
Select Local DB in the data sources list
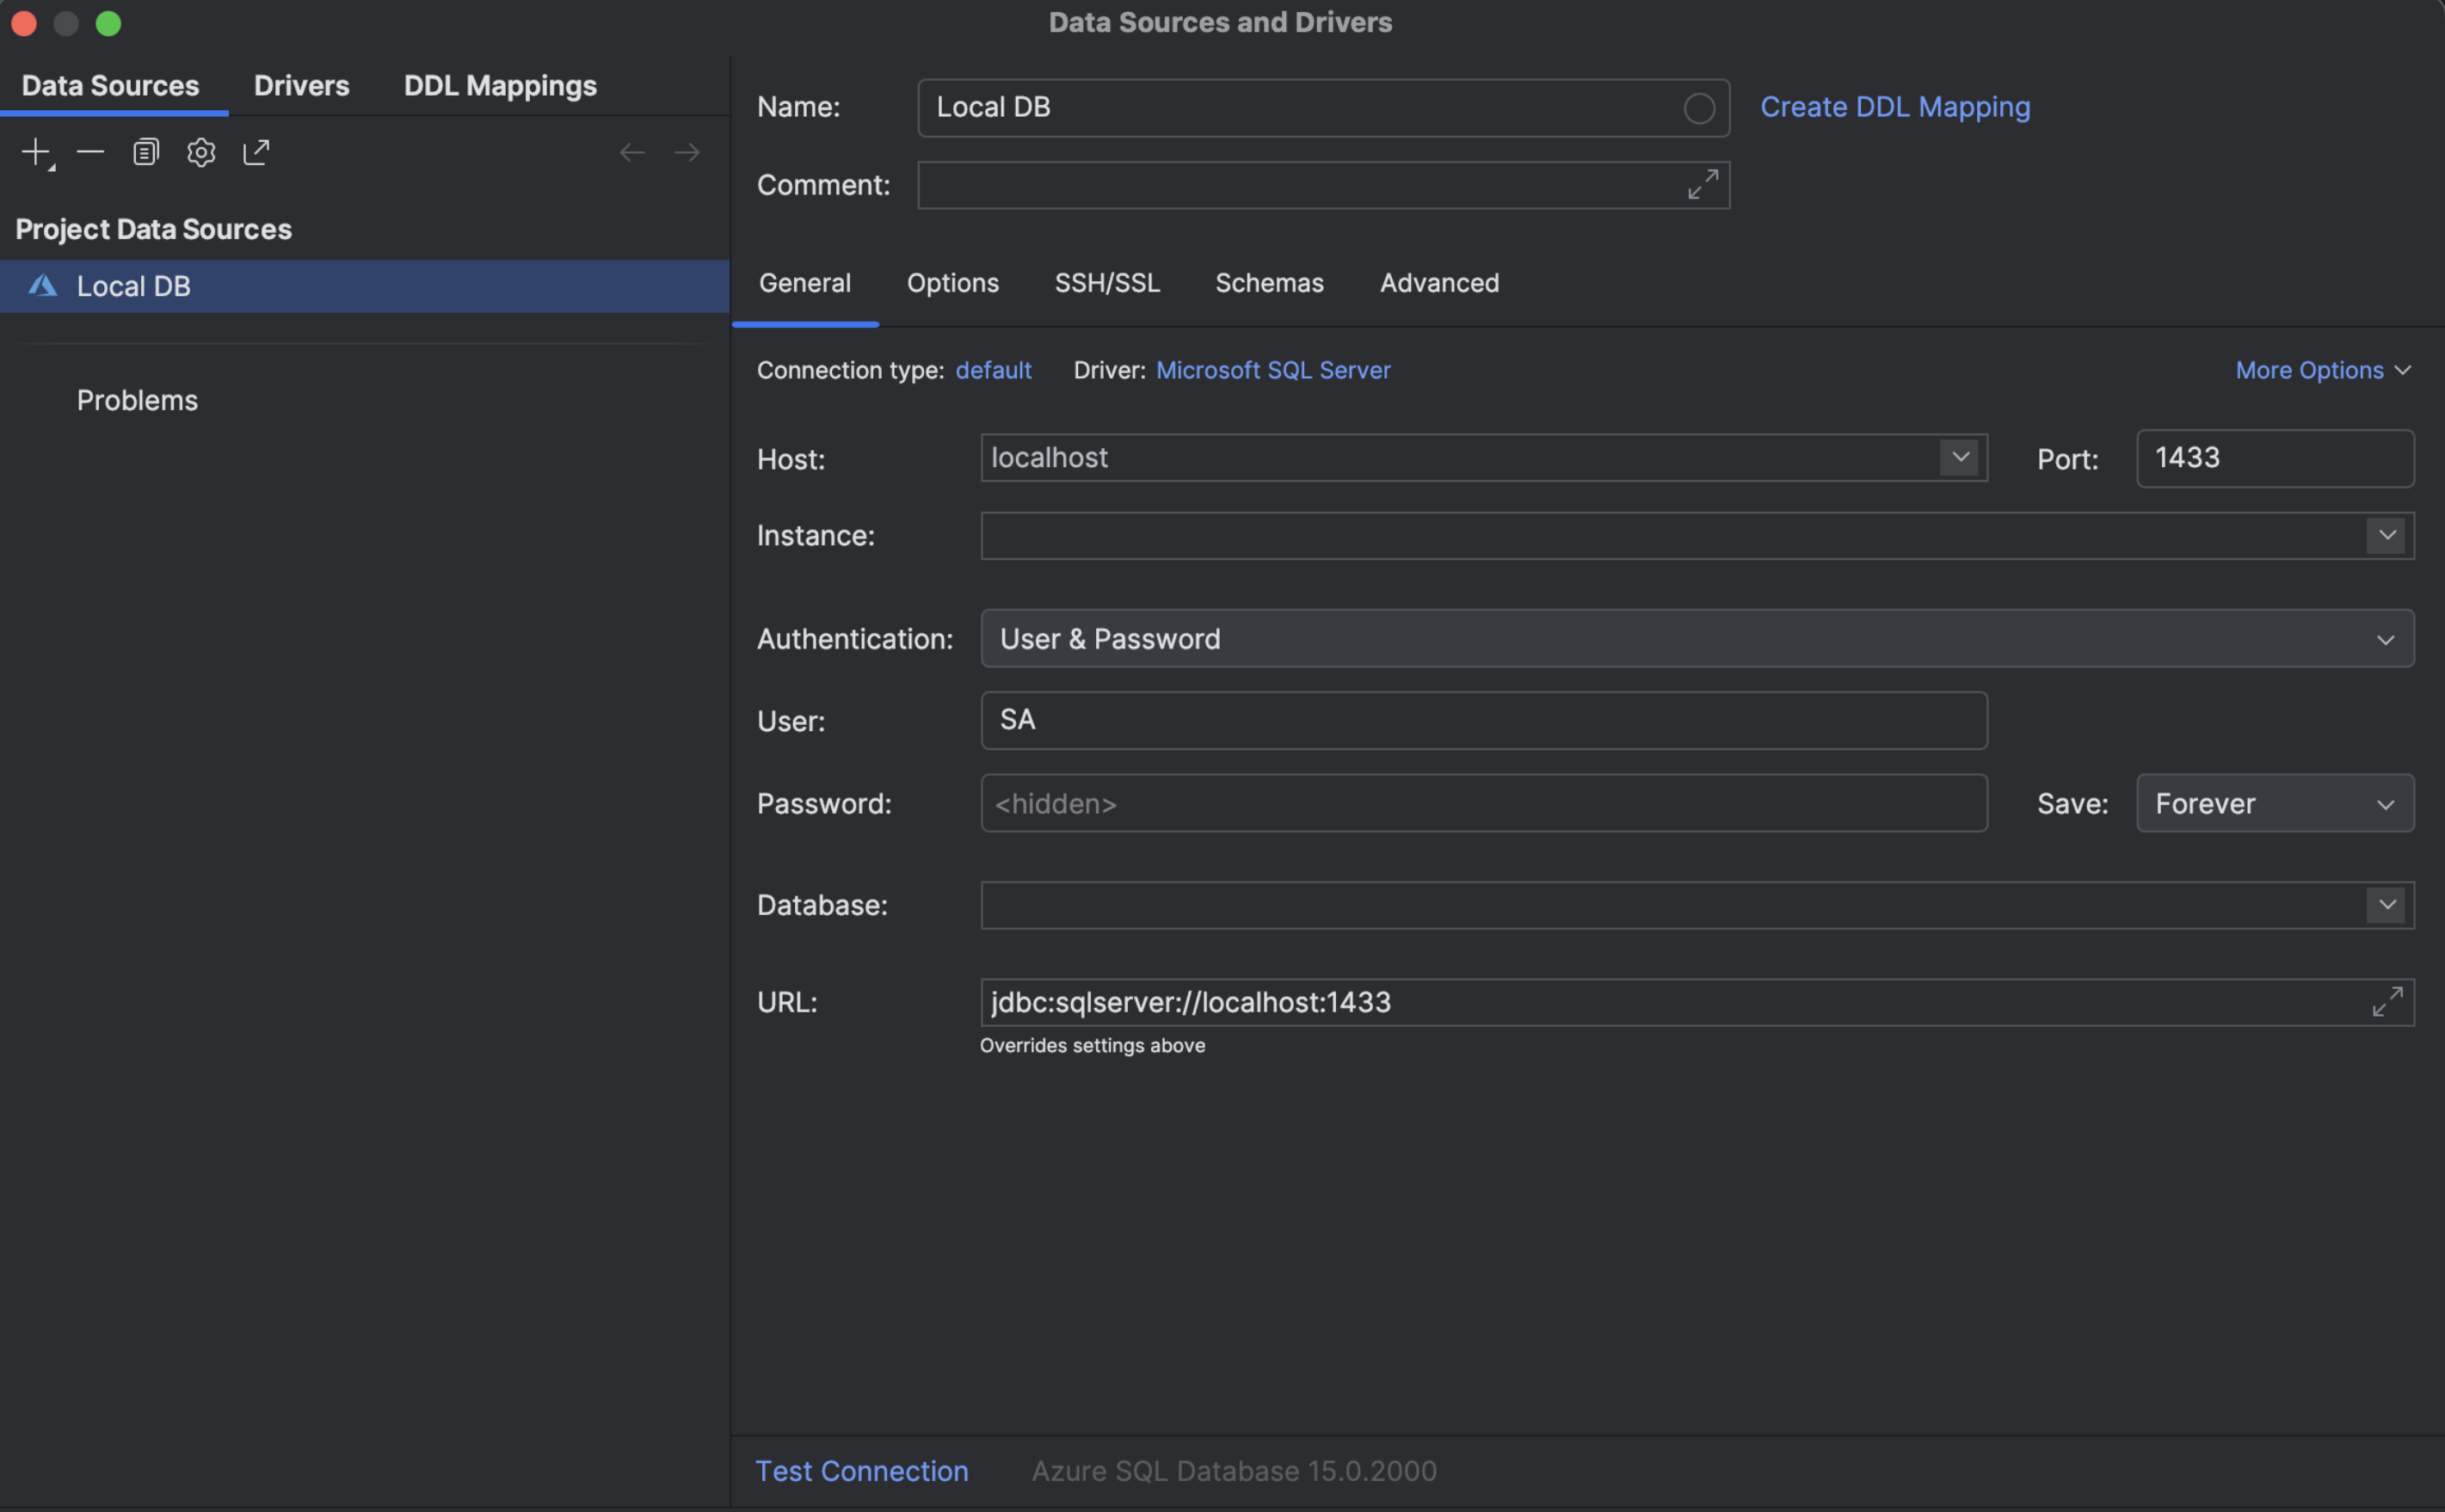tap(364, 287)
